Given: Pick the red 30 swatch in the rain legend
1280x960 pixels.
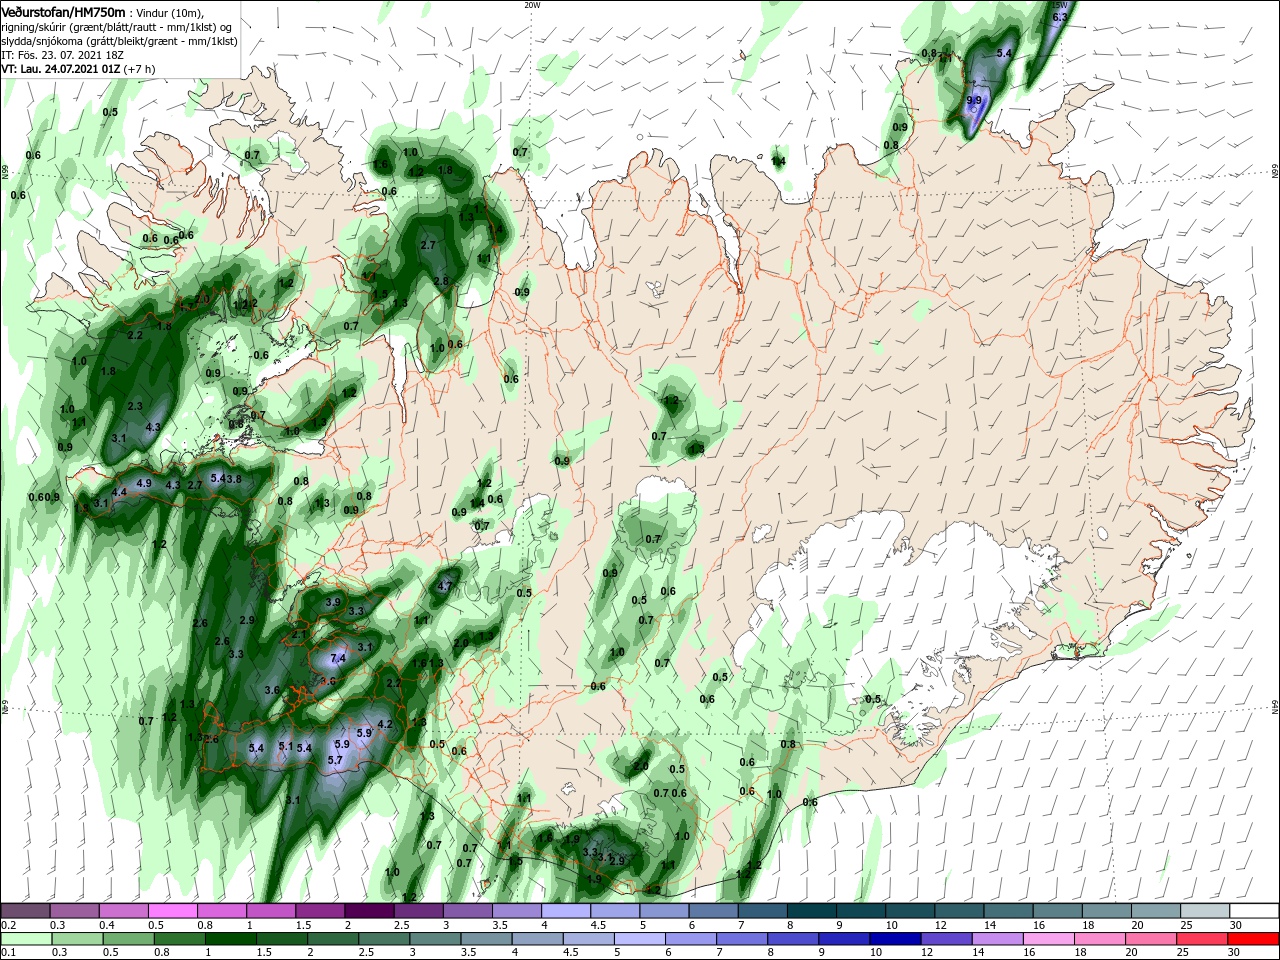Looking at the screenshot, I should pyautogui.click(x=1253, y=939).
